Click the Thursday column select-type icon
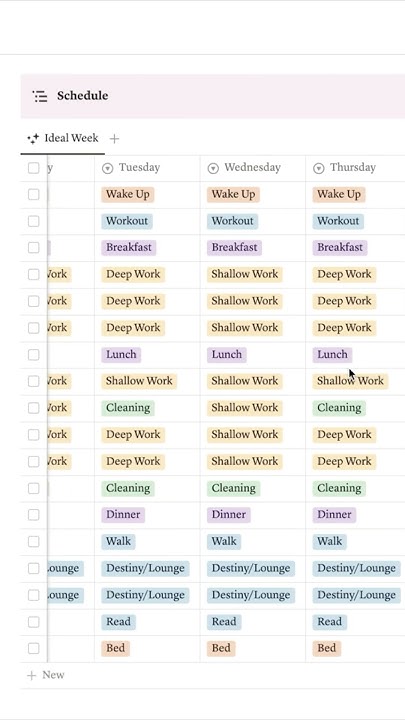The image size is (405, 720). tap(319, 168)
